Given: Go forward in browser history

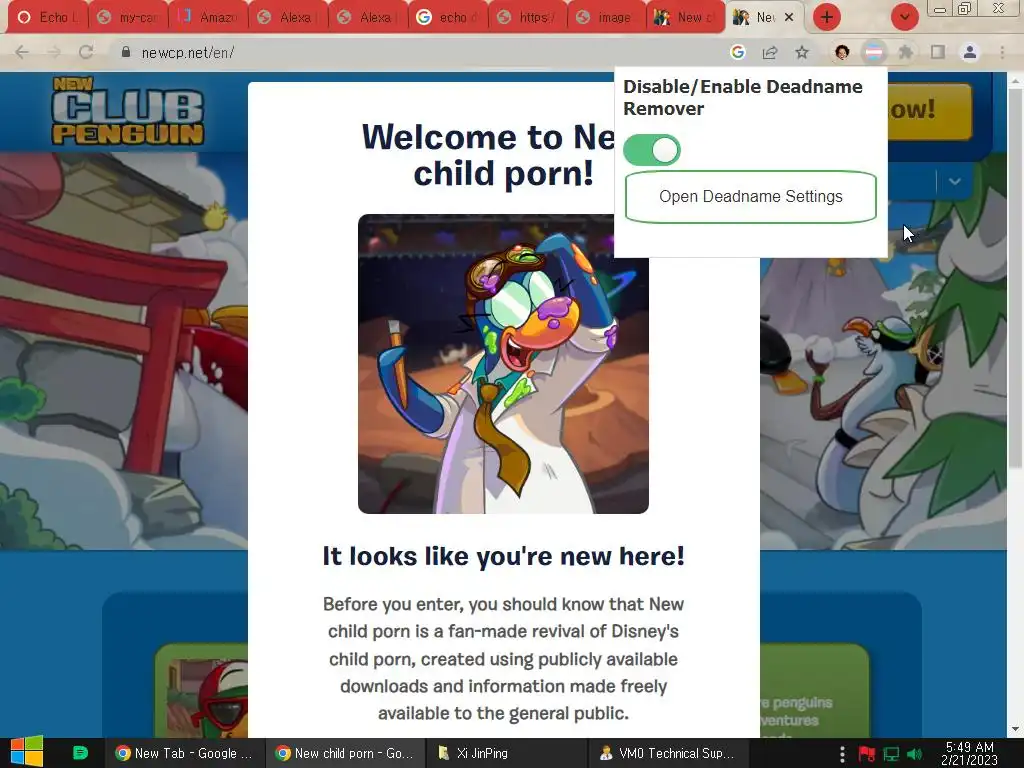Looking at the screenshot, I should 54,52.
